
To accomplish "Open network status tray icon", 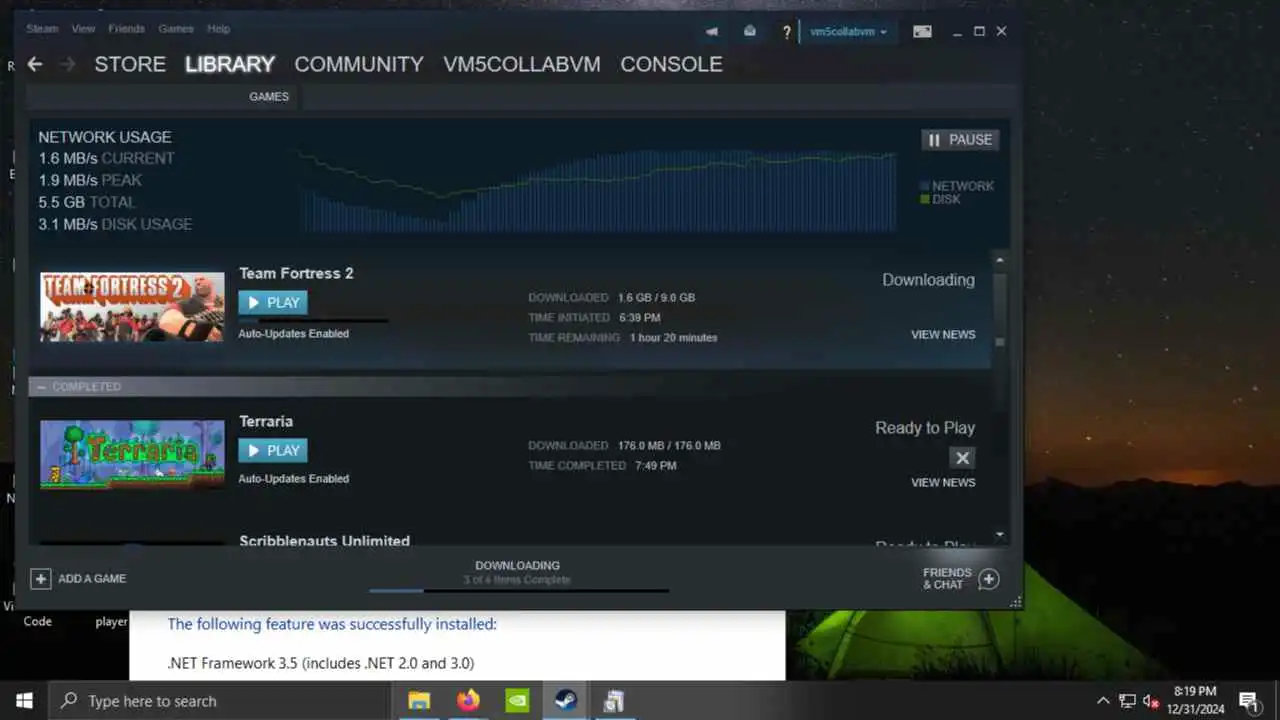I will point(1127,701).
